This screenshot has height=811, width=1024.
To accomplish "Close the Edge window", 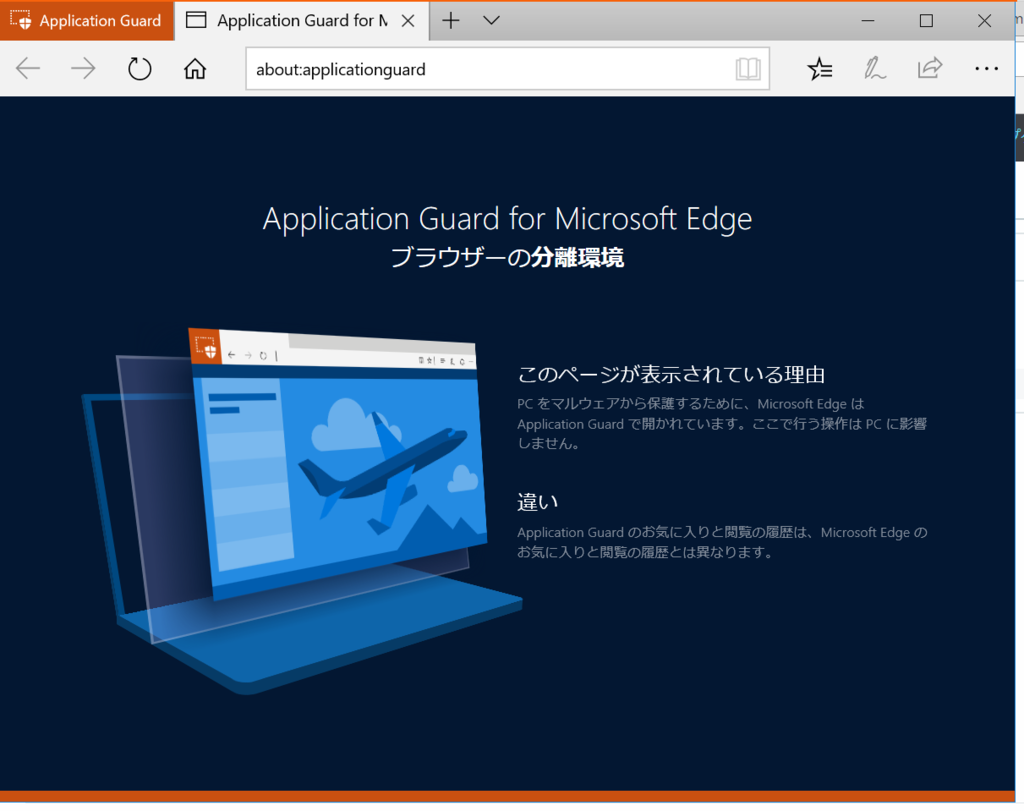I will click(x=984, y=21).
